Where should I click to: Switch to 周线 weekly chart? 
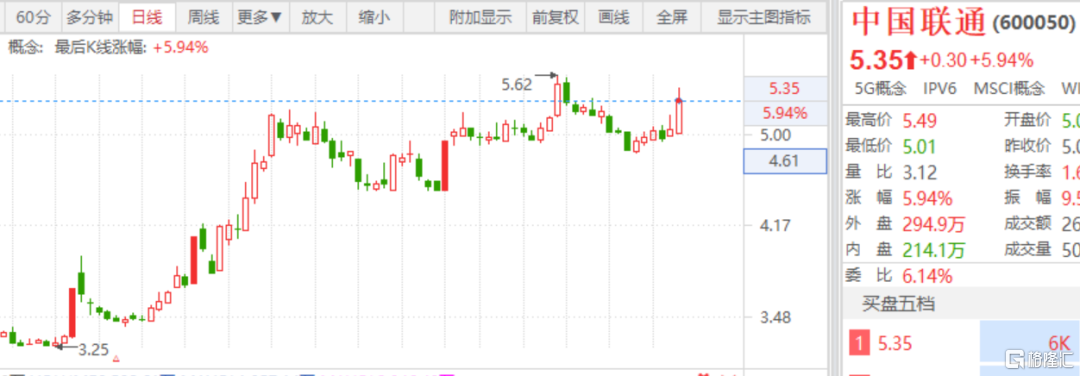tap(203, 17)
